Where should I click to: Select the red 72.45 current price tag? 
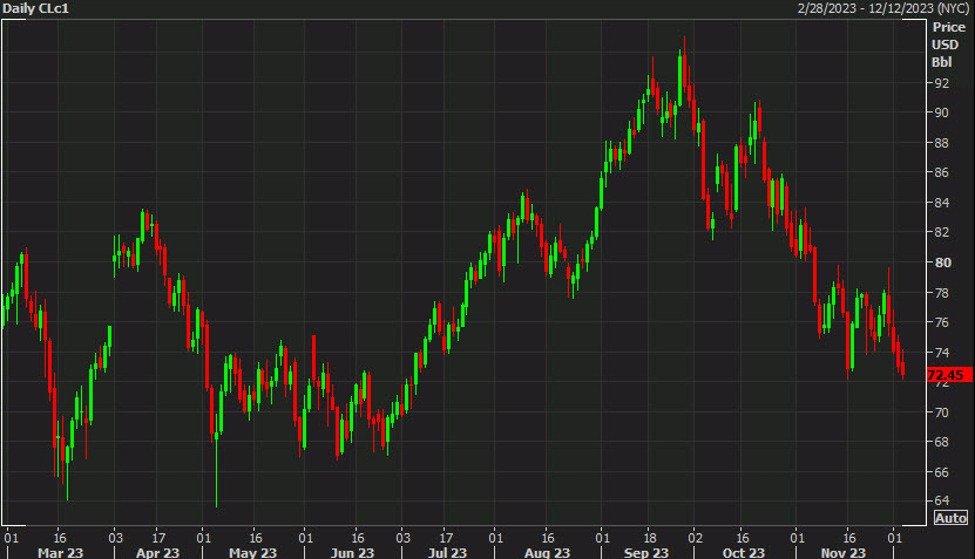pyautogui.click(x=948, y=375)
